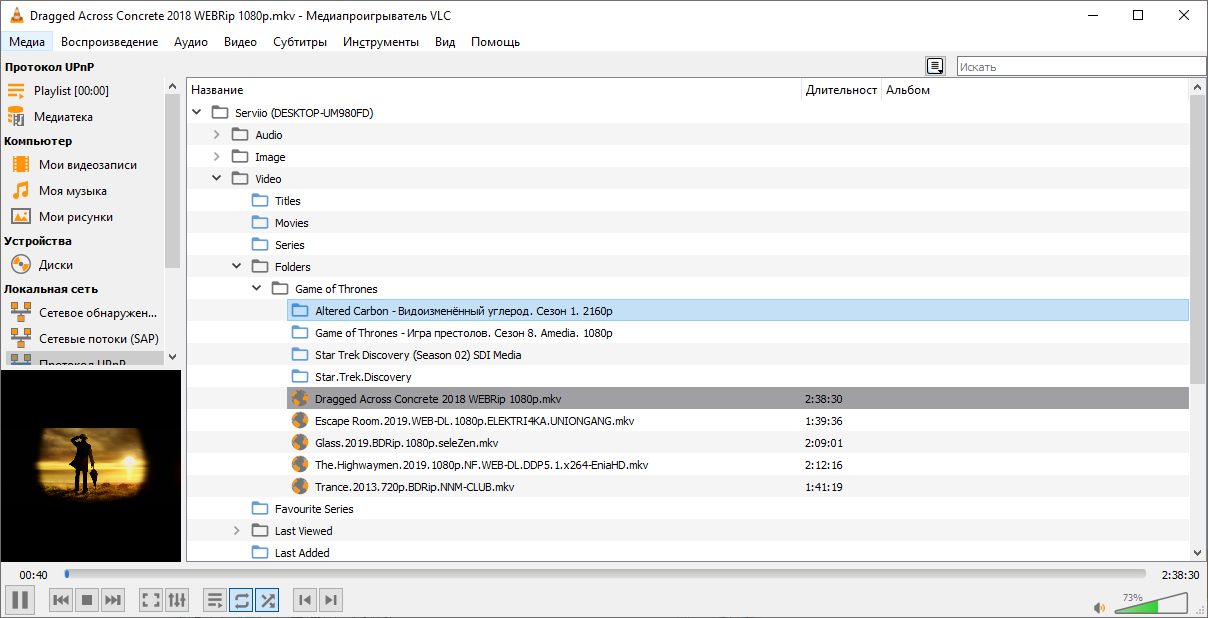Image resolution: width=1208 pixels, height=618 pixels.
Task: Open the Видео menu
Action: point(240,42)
